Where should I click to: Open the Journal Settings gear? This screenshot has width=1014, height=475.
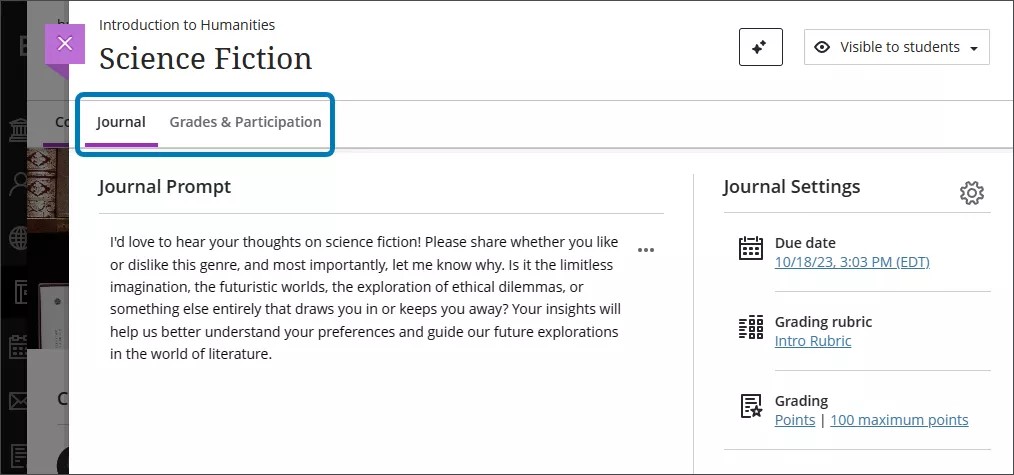971,193
